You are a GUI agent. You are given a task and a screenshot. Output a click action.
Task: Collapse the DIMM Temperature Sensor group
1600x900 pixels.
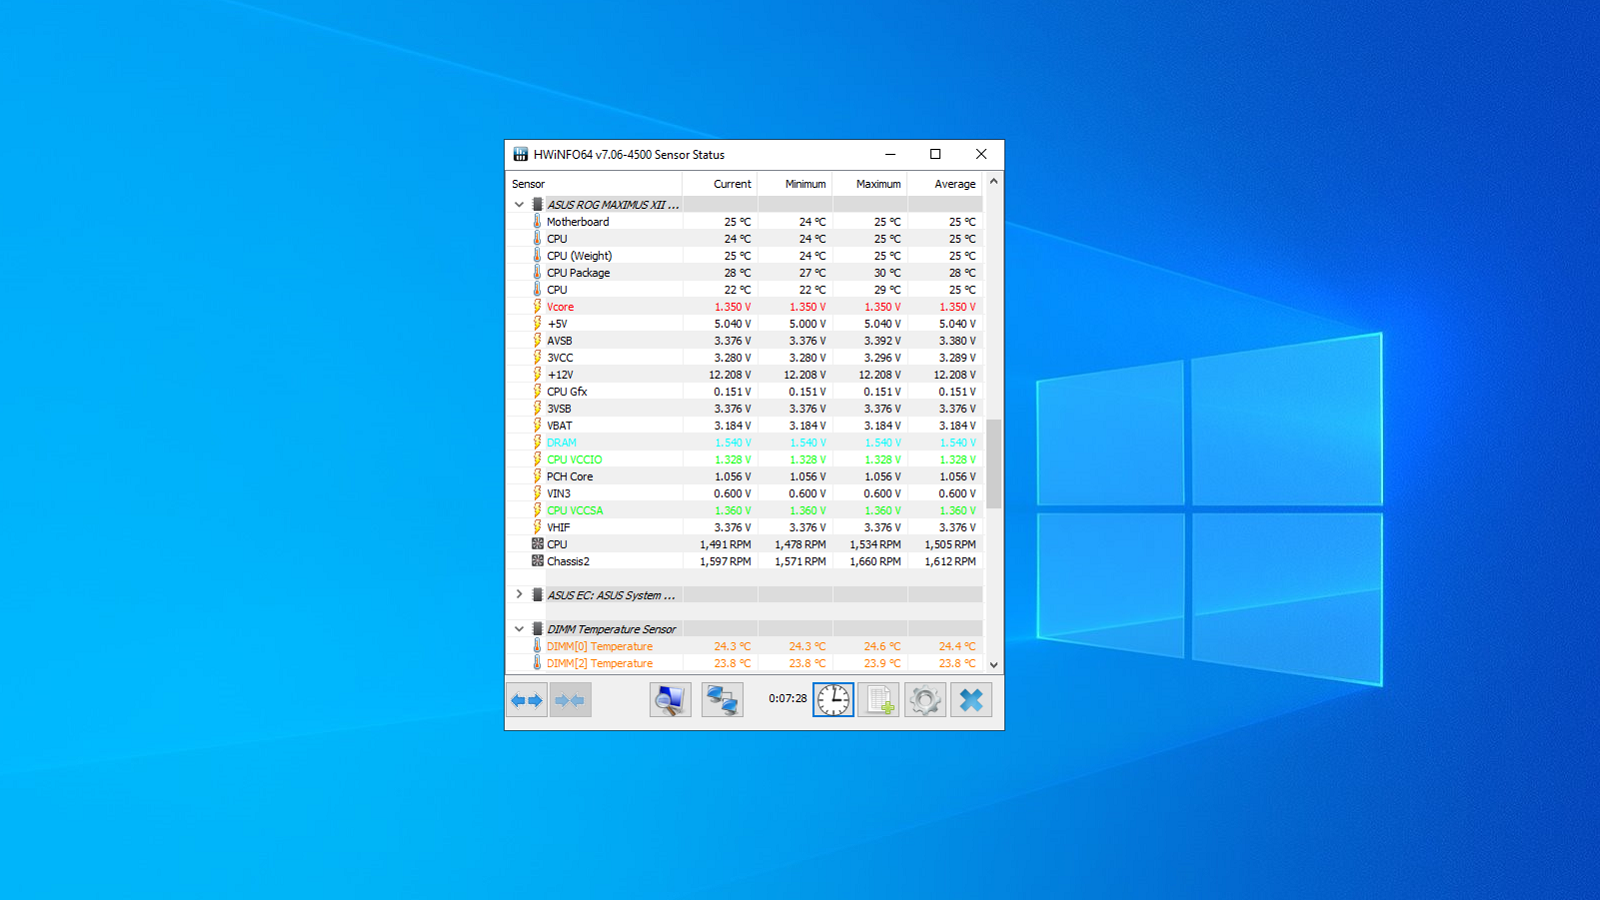[519, 629]
